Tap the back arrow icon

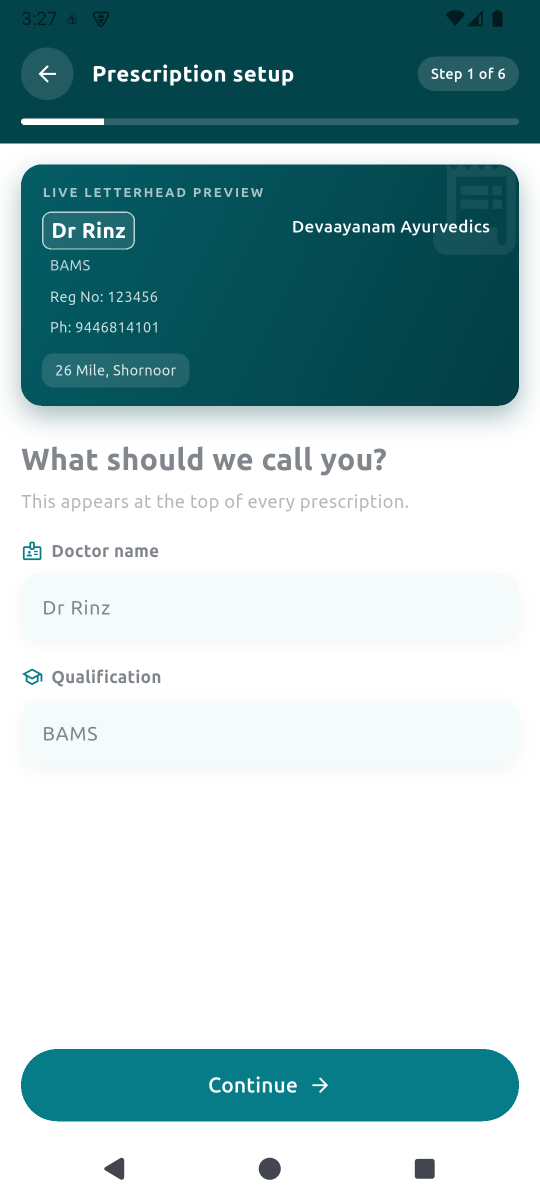point(47,74)
